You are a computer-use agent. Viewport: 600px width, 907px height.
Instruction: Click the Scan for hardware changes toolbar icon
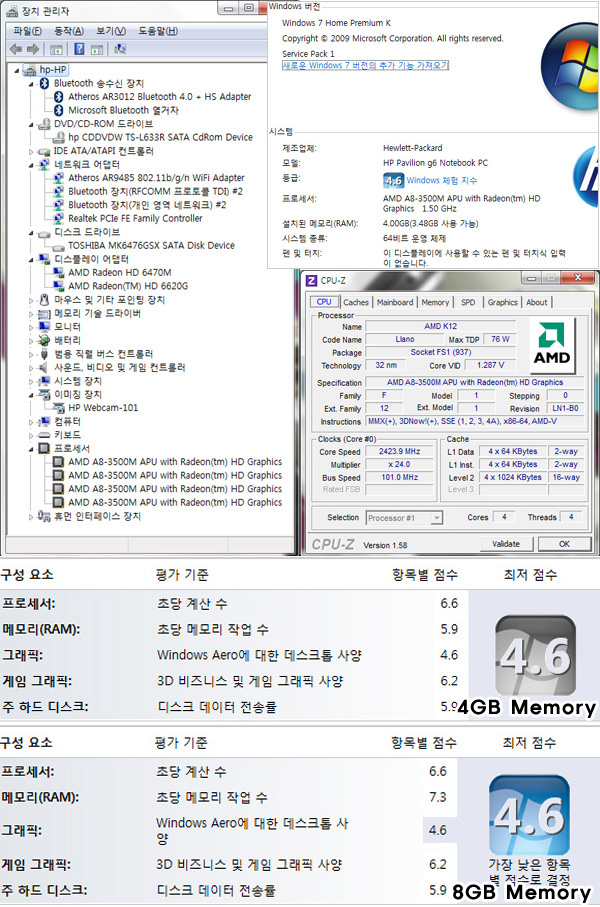(x=120, y=48)
